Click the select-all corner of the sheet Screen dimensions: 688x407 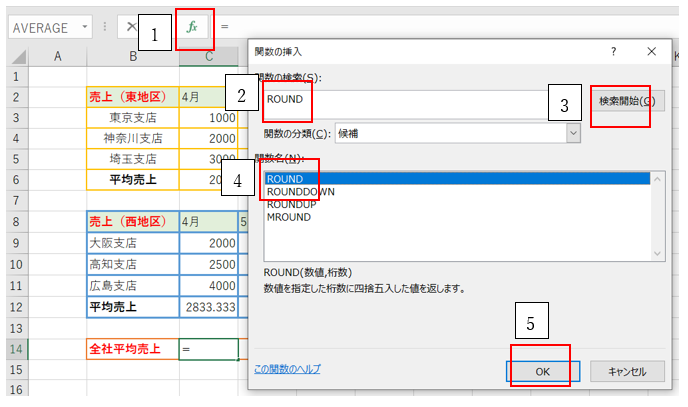(14, 56)
